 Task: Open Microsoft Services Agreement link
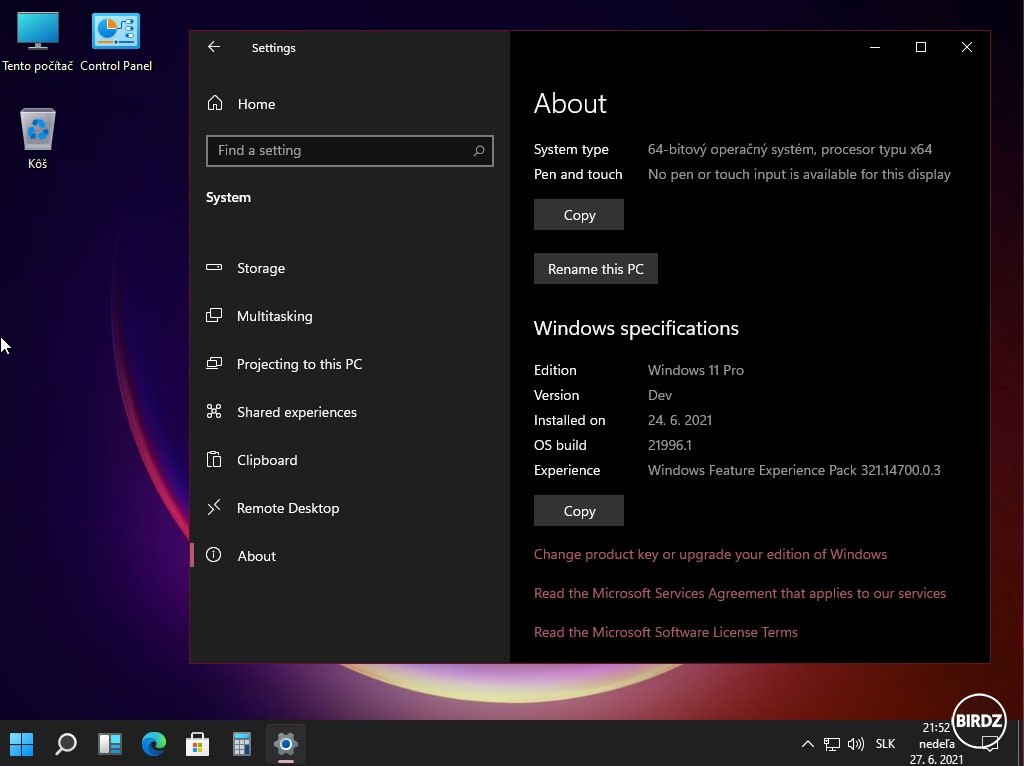point(739,593)
